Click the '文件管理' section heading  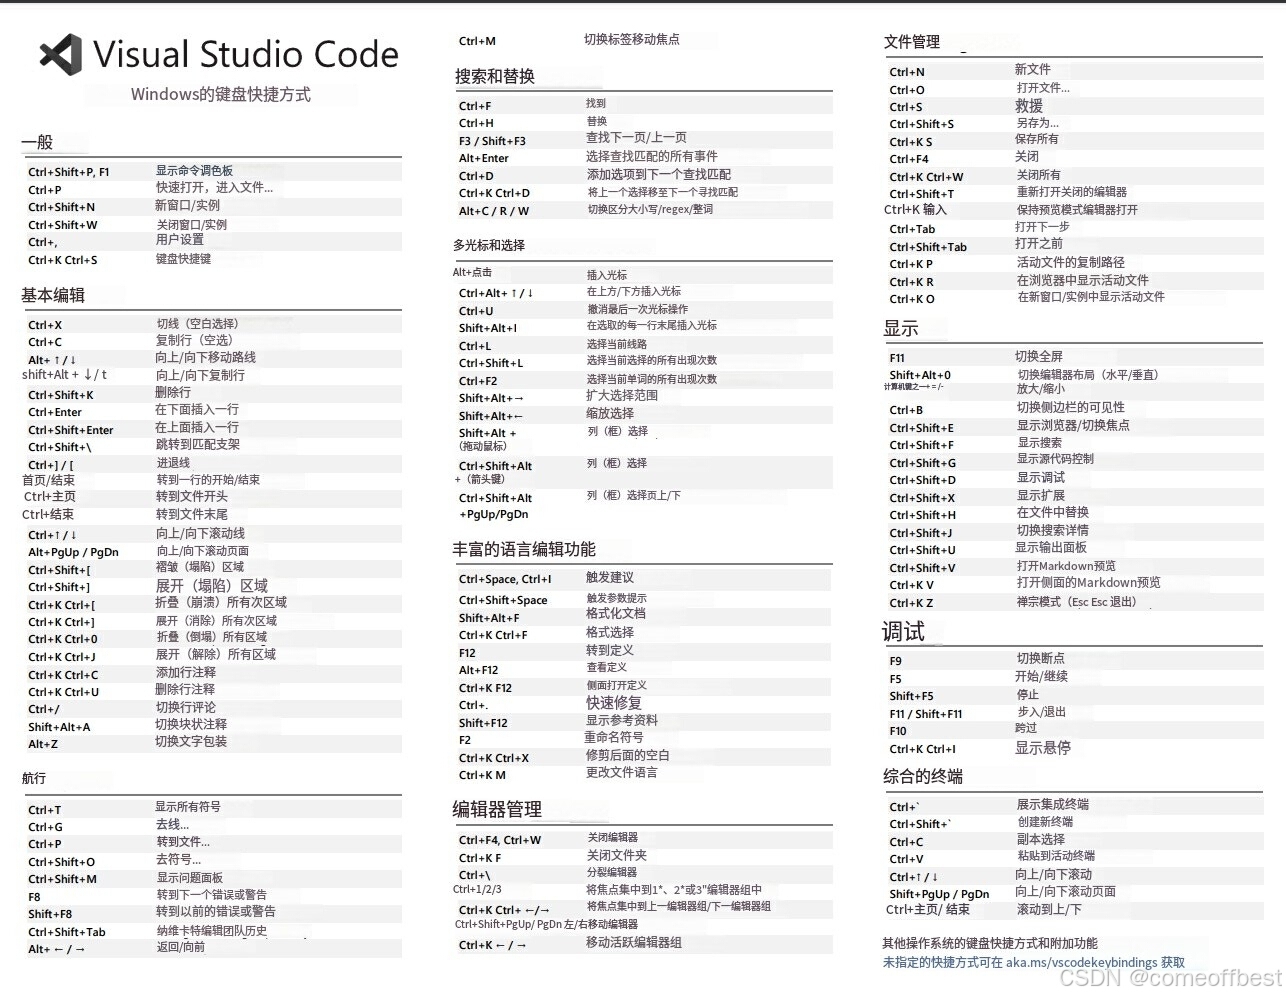click(x=912, y=42)
